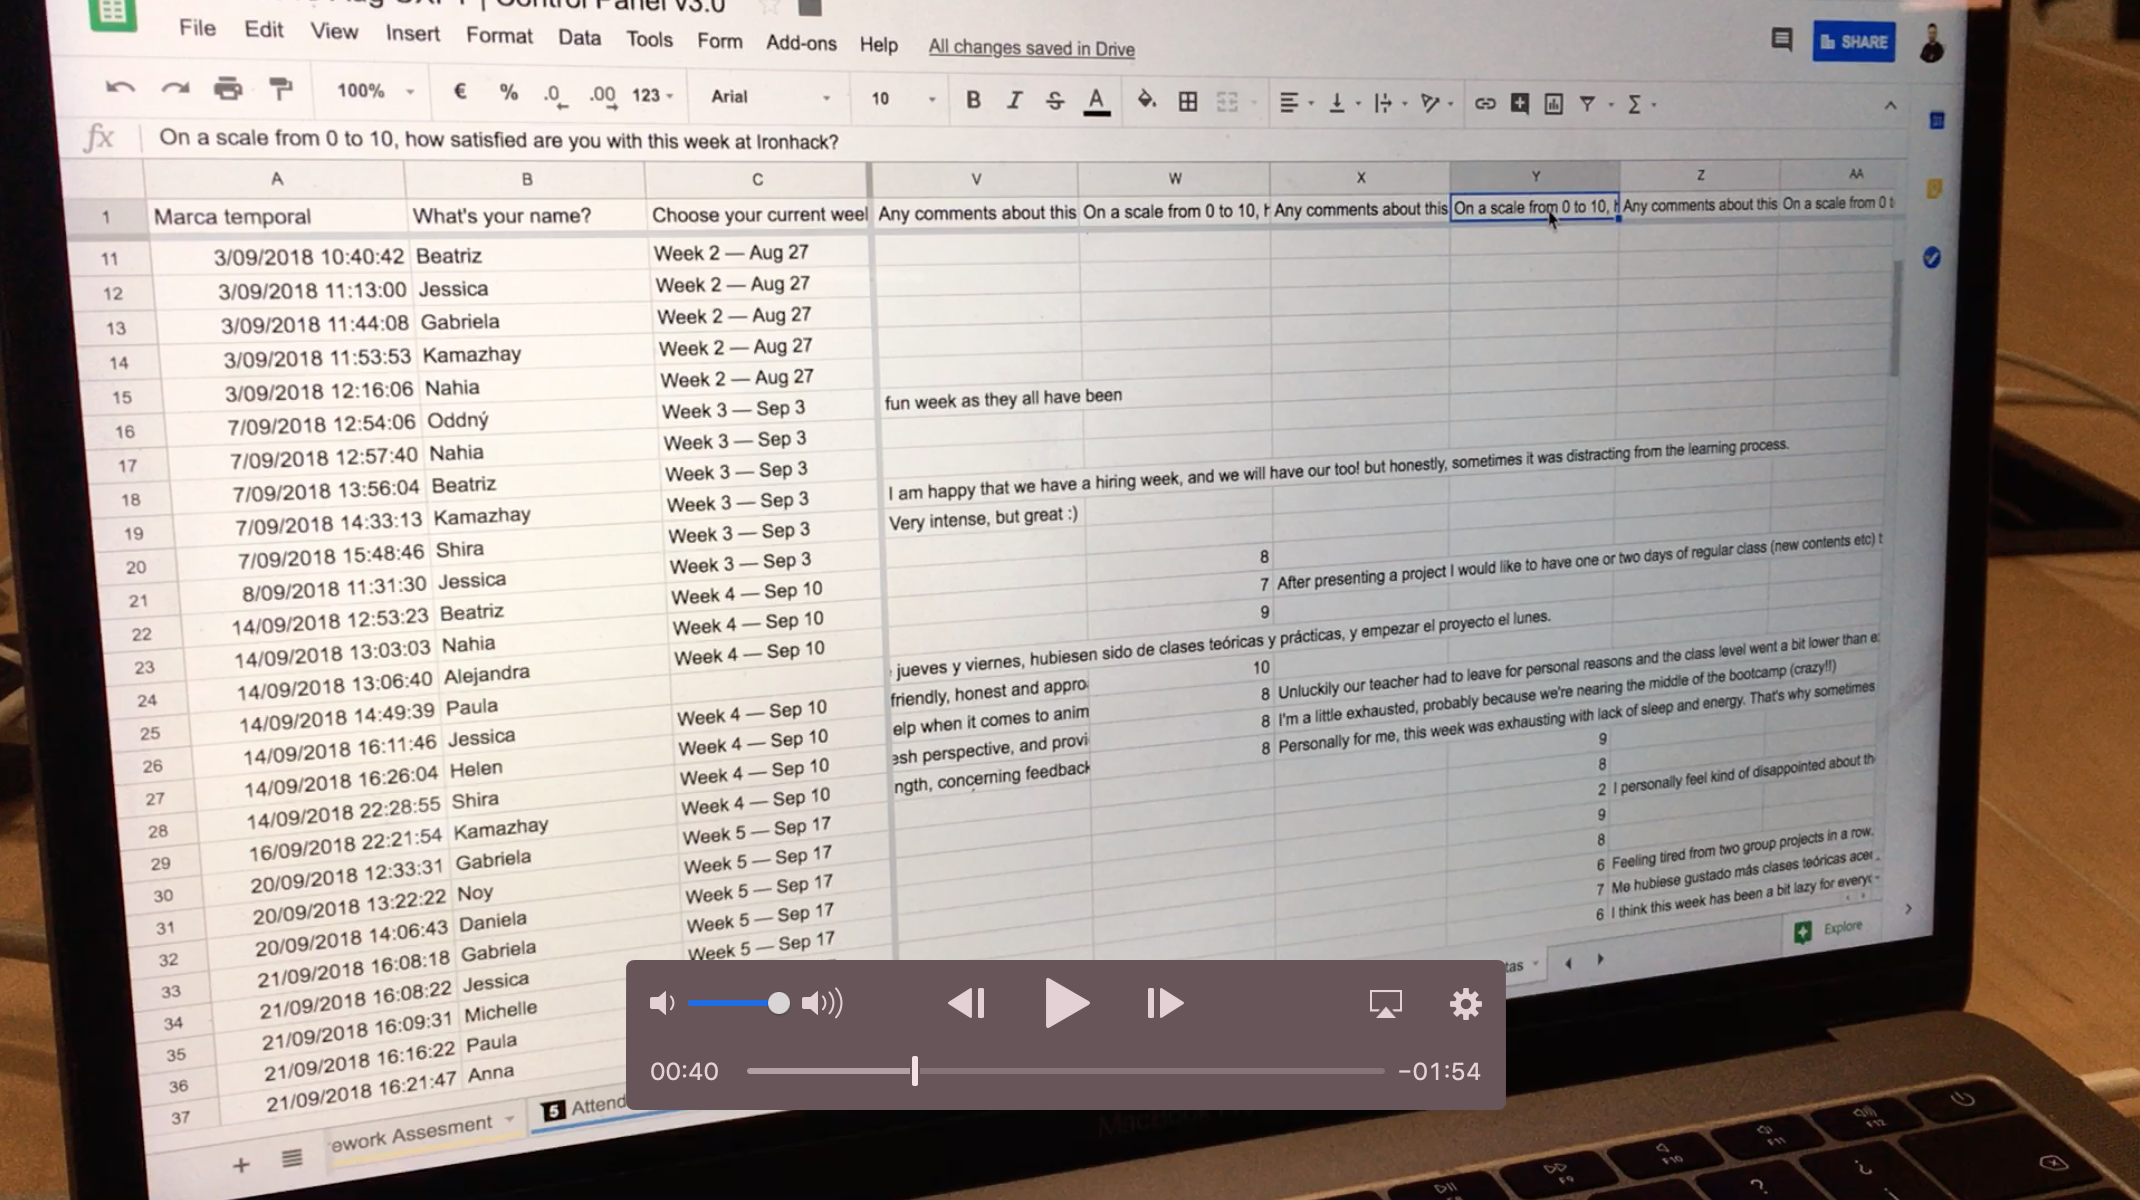Open vertical align options
Screen dimensions: 2140x1200
pos(1342,103)
